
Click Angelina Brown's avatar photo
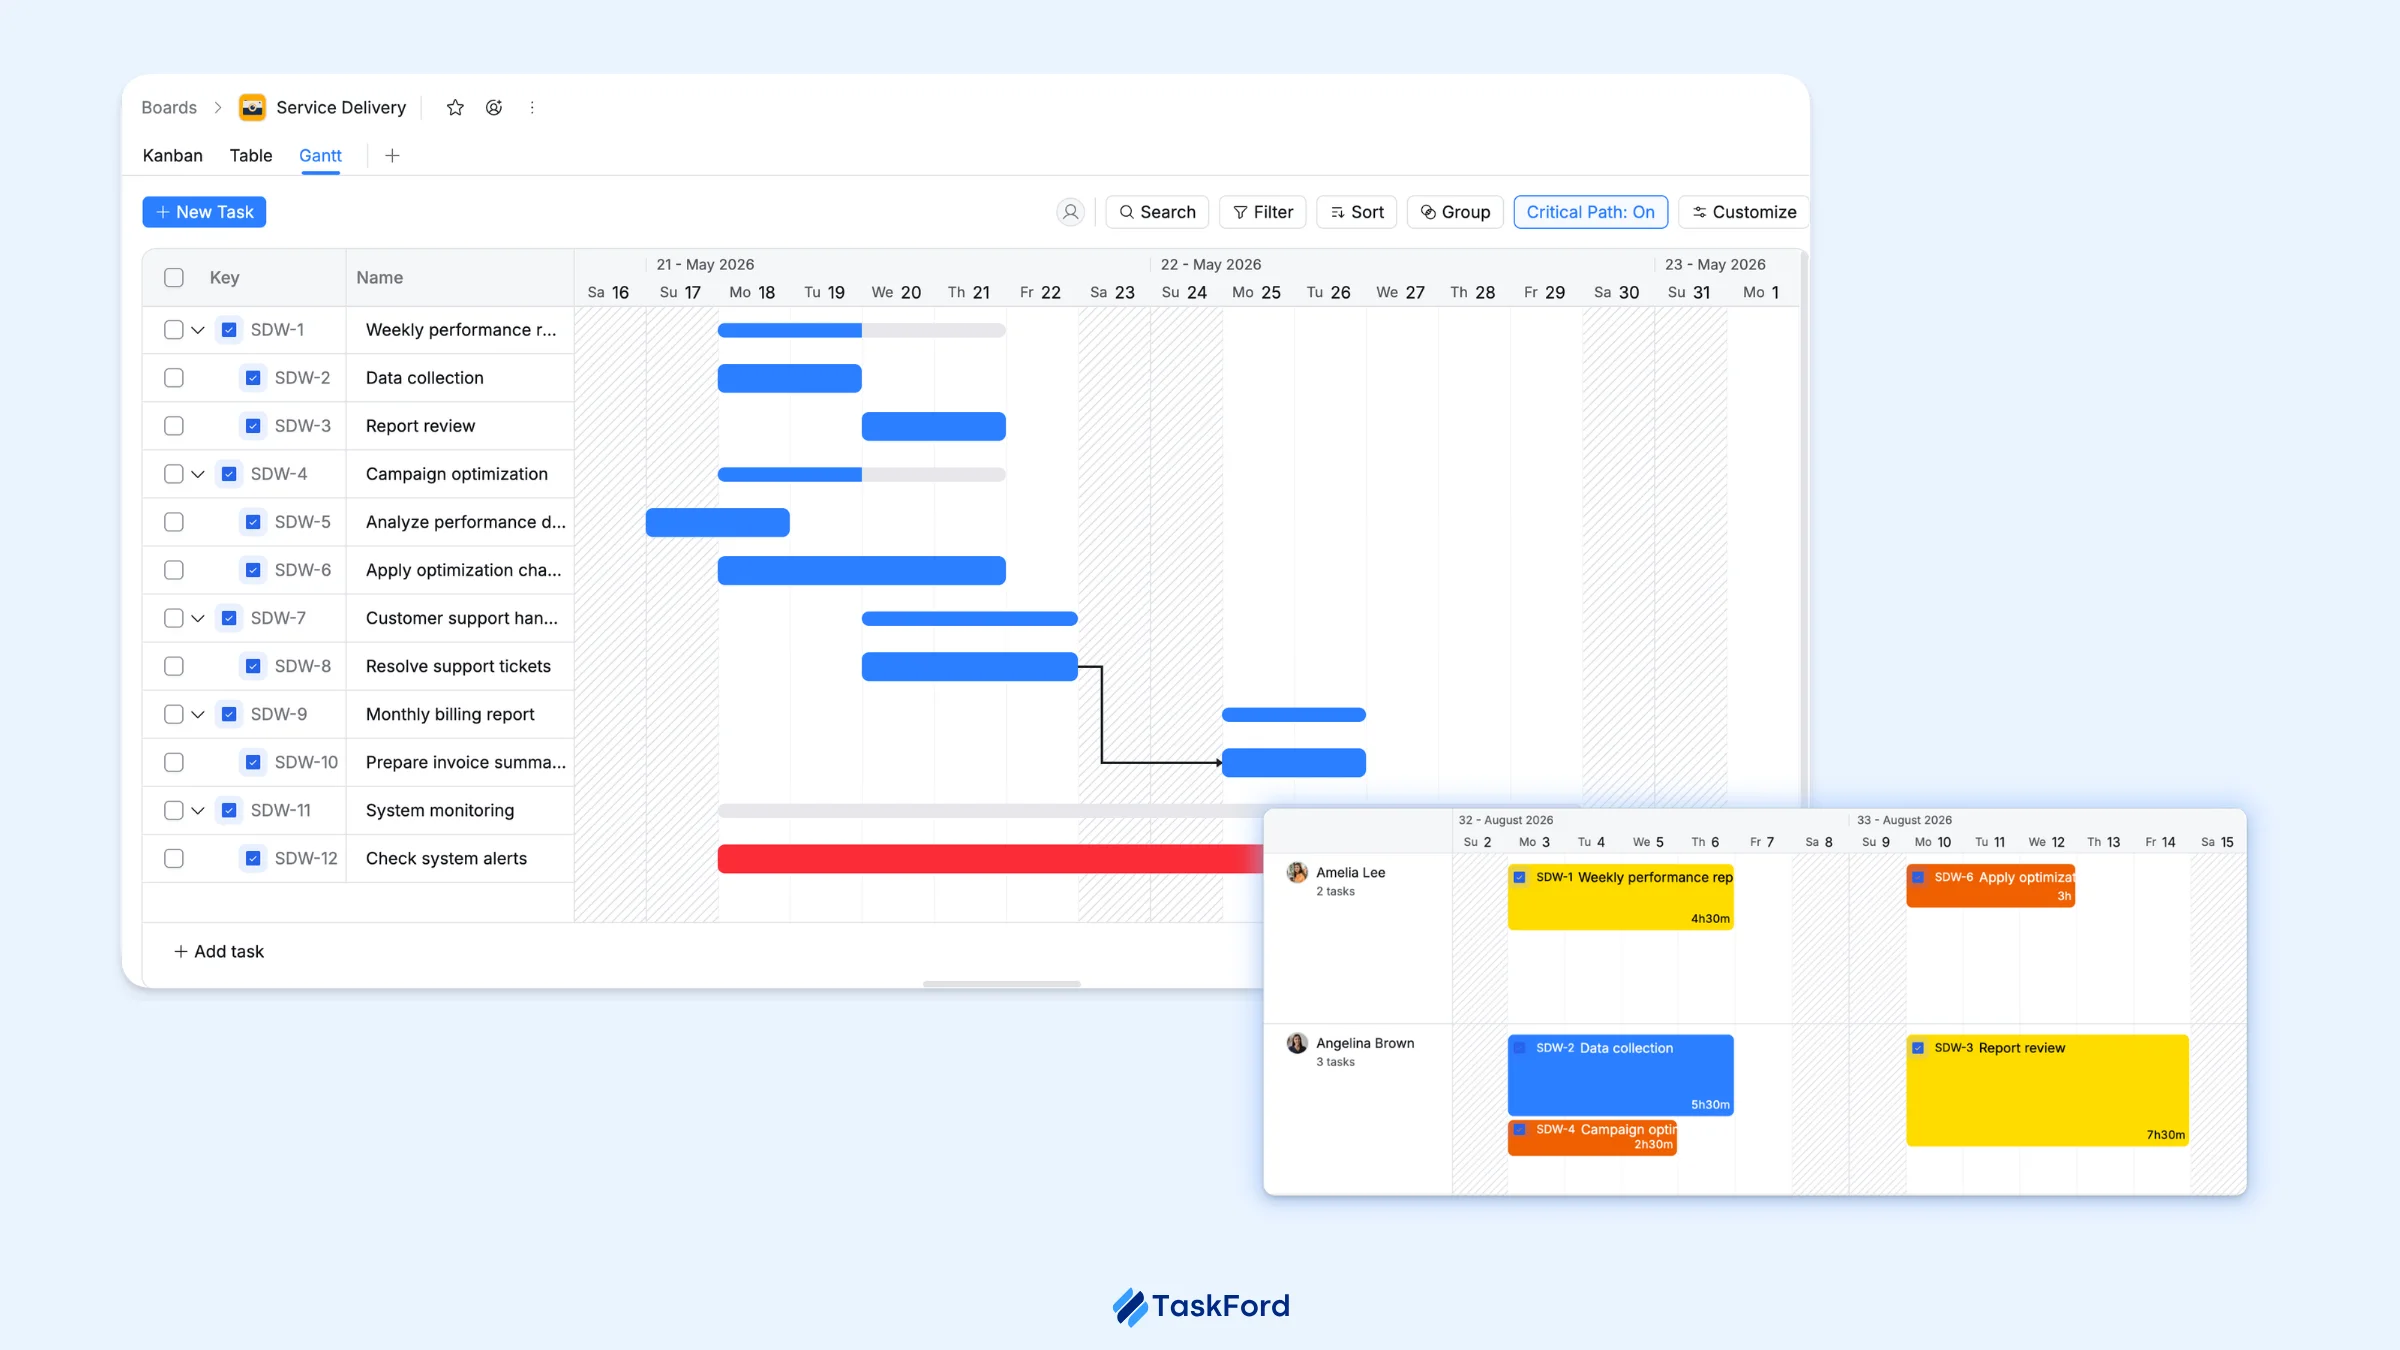pyautogui.click(x=1297, y=1043)
